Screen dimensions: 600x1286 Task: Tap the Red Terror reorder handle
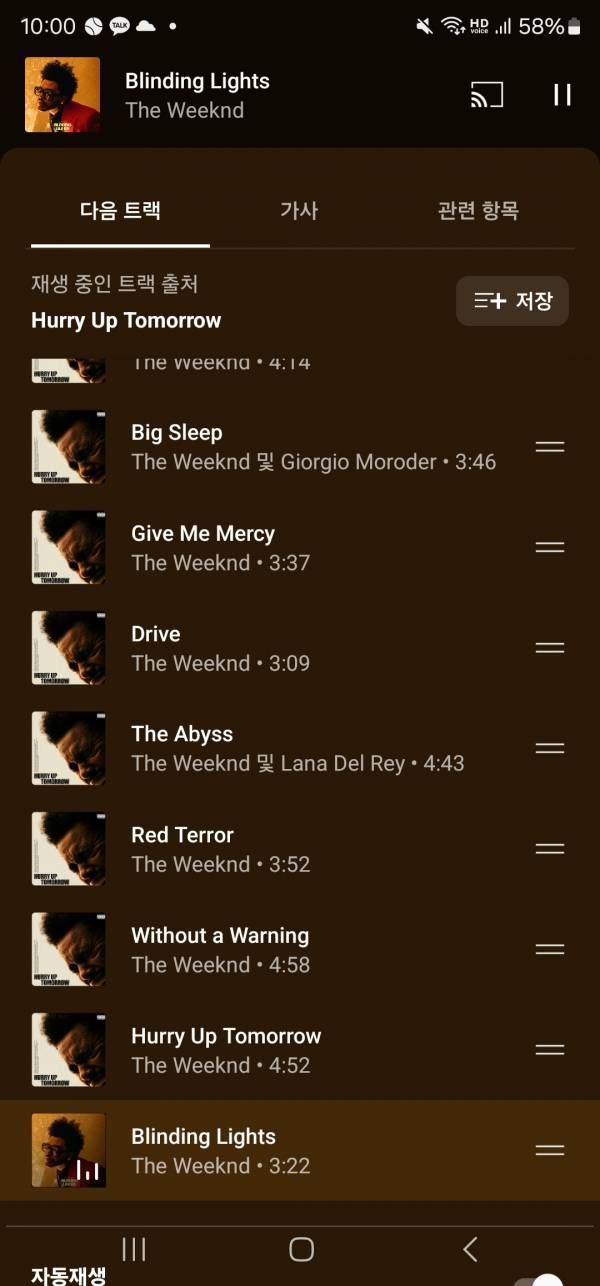550,849
